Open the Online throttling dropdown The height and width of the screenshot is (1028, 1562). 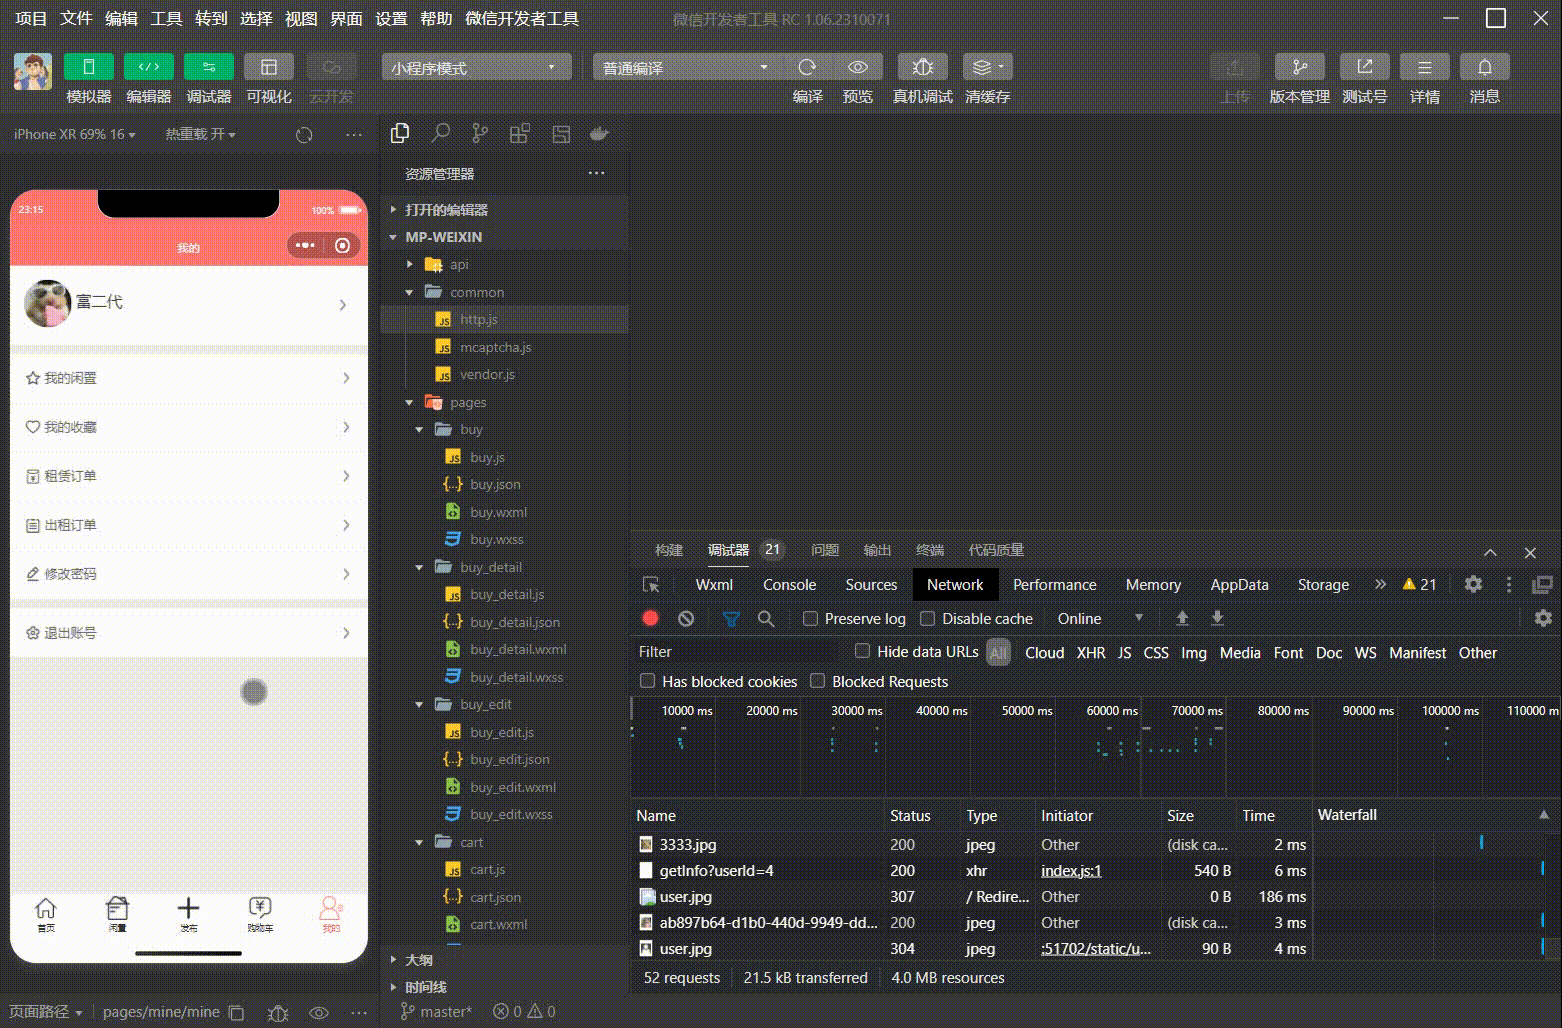tap(1100, 619)
